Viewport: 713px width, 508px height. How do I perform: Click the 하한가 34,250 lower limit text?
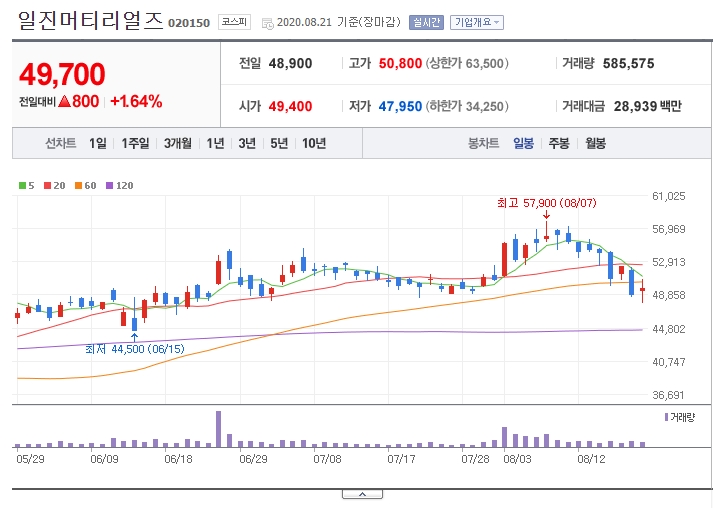(x=467, y=106)
